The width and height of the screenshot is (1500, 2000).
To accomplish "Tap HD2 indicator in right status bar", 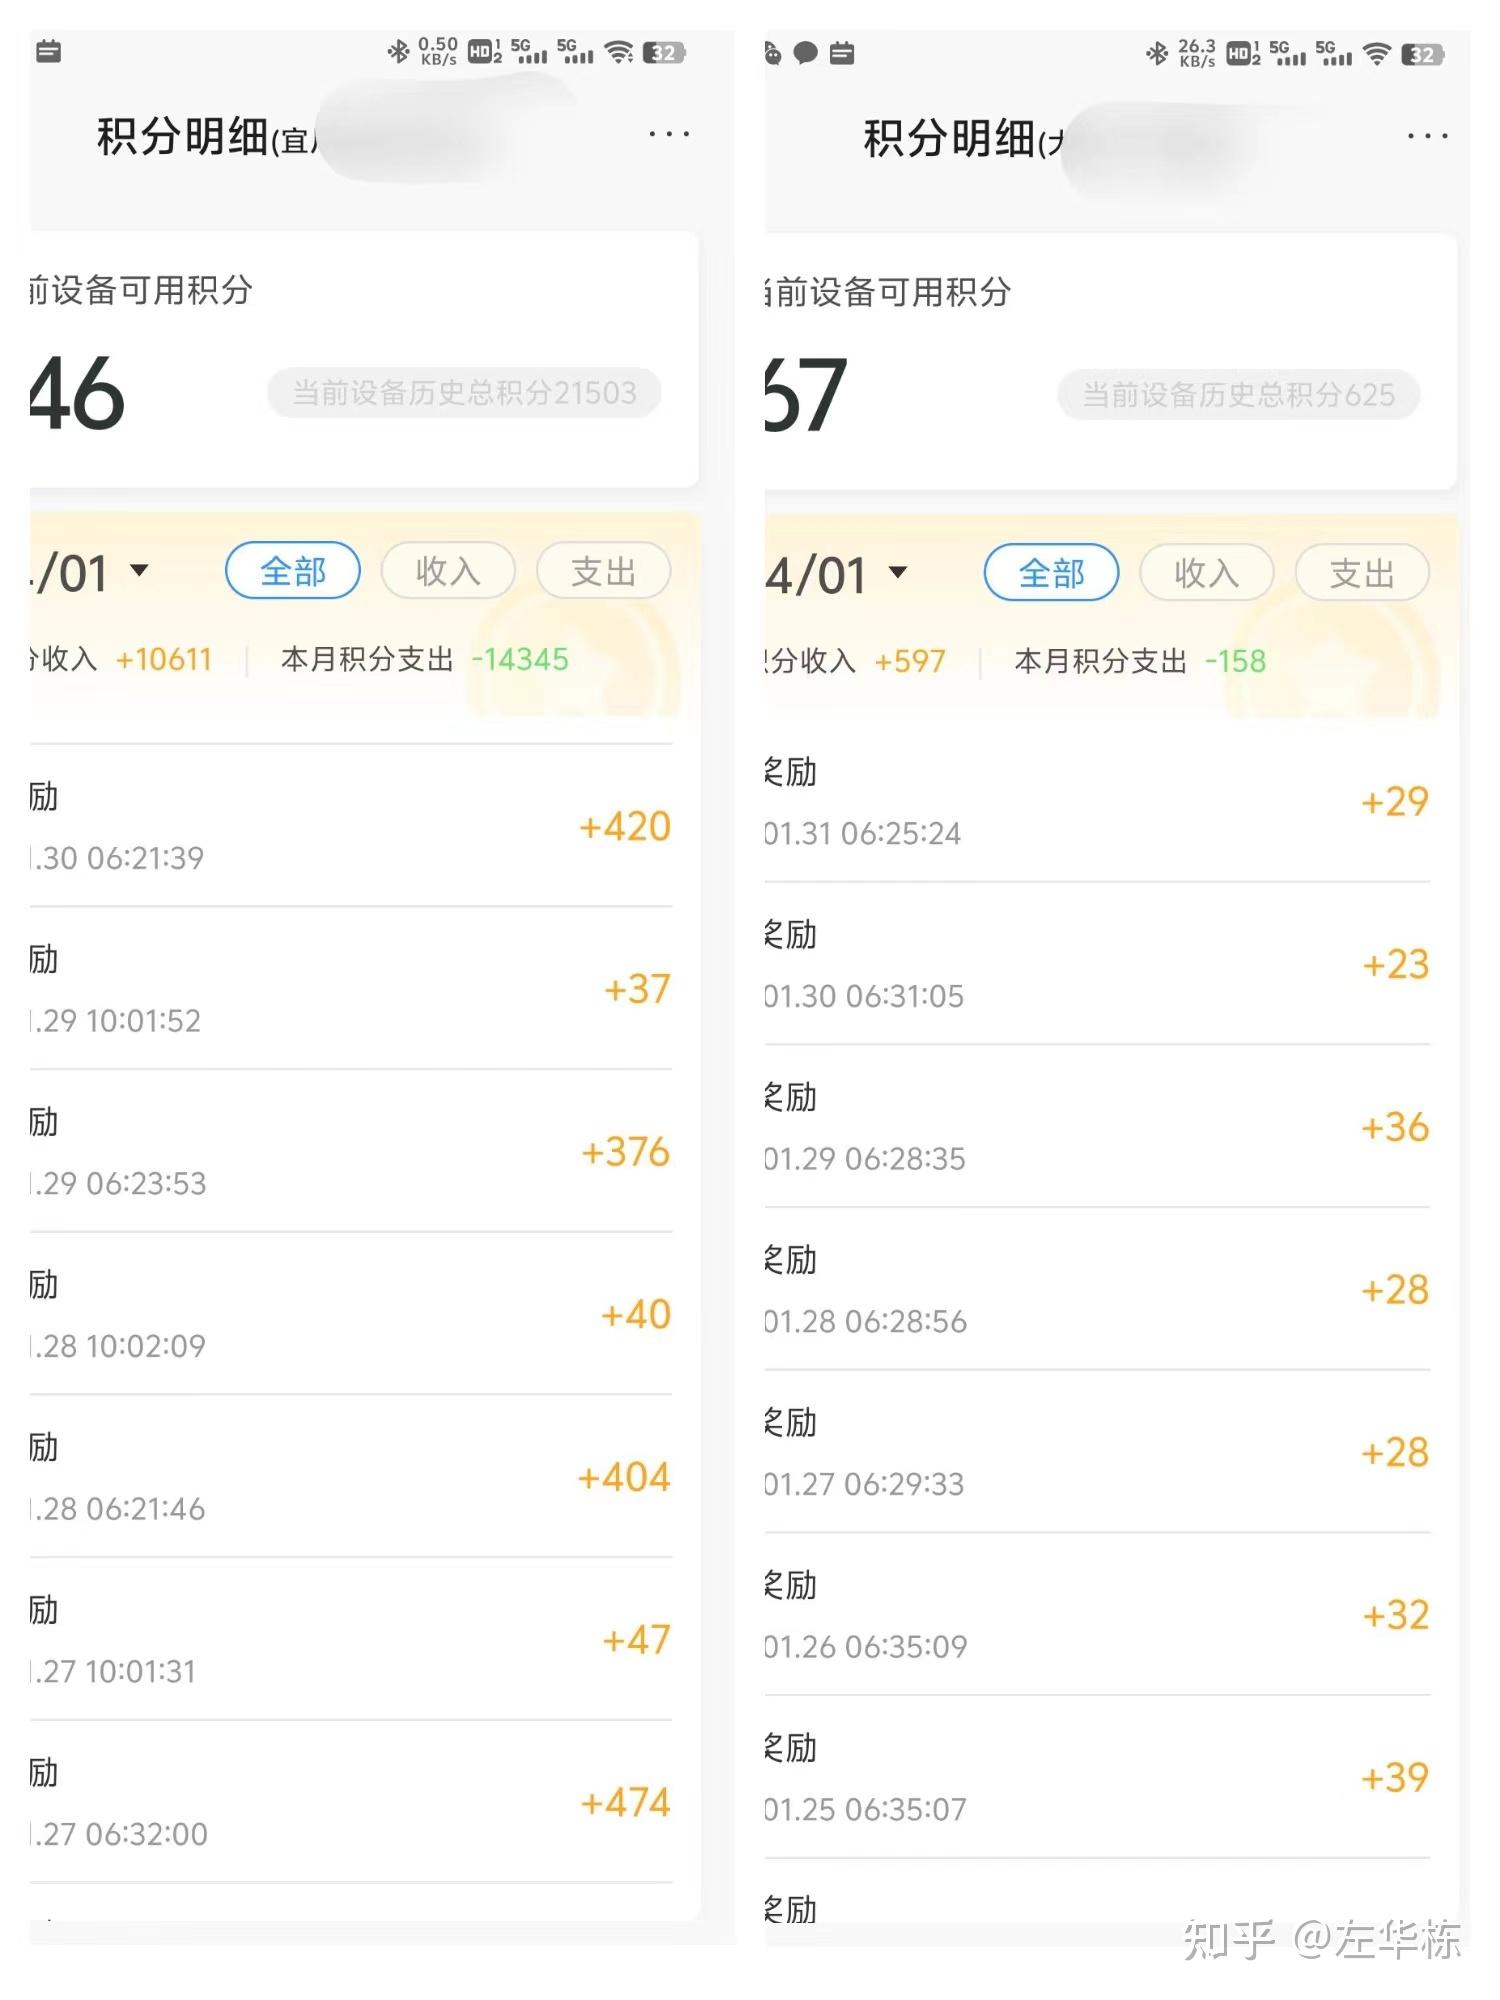I will coord(1243,54).
